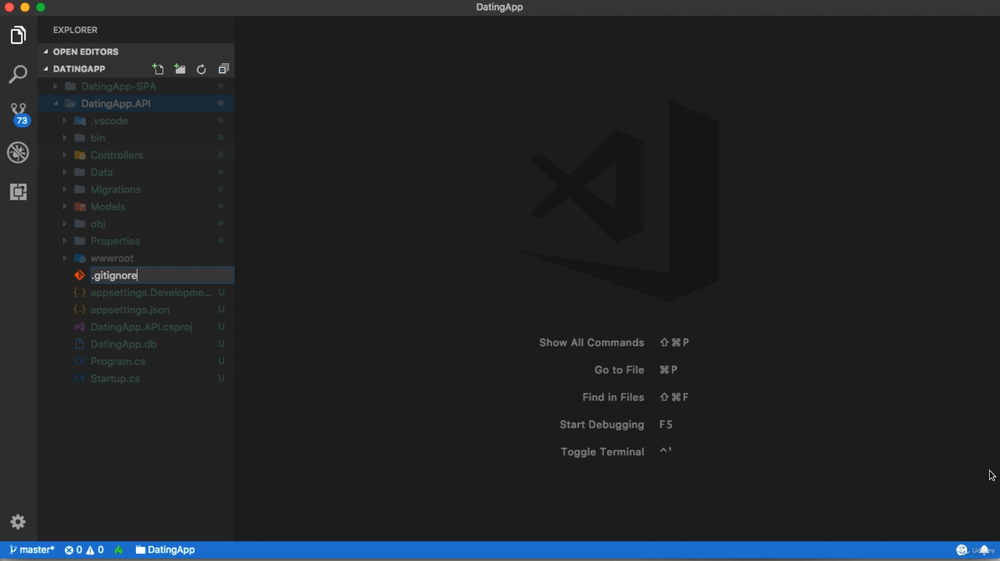This screenshot has height=561, width=1000.
Task: Click the Refresh Explorer icon
Action: (x=201, y=69)
